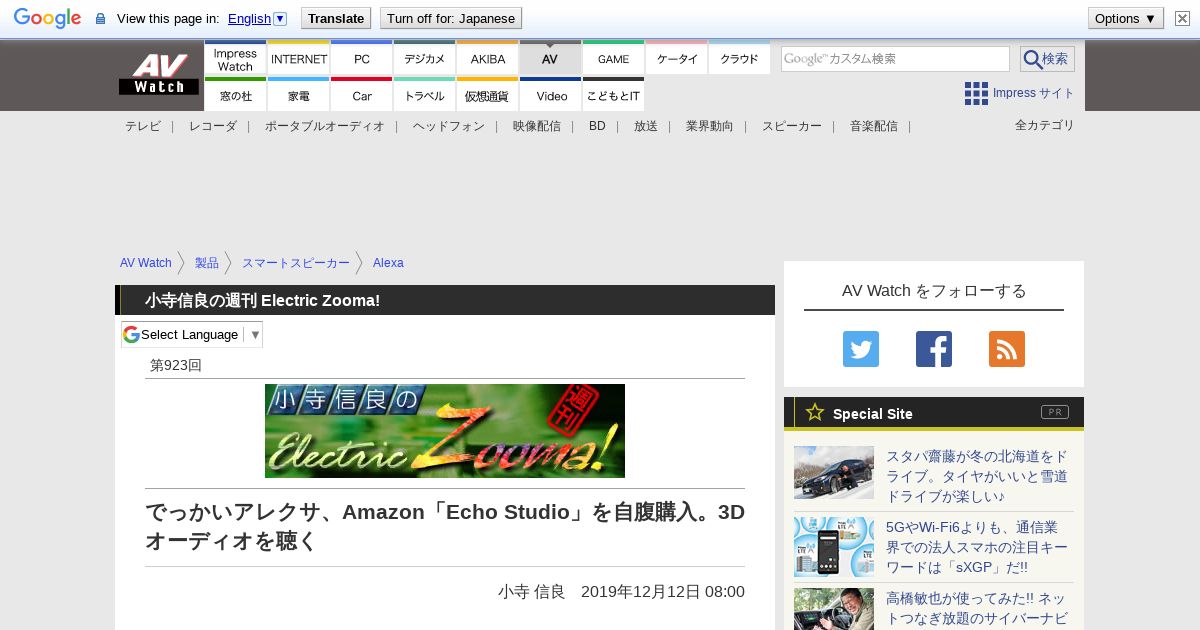
Task: Open the こどもとIT tab
Action: [x=614, y=95]
